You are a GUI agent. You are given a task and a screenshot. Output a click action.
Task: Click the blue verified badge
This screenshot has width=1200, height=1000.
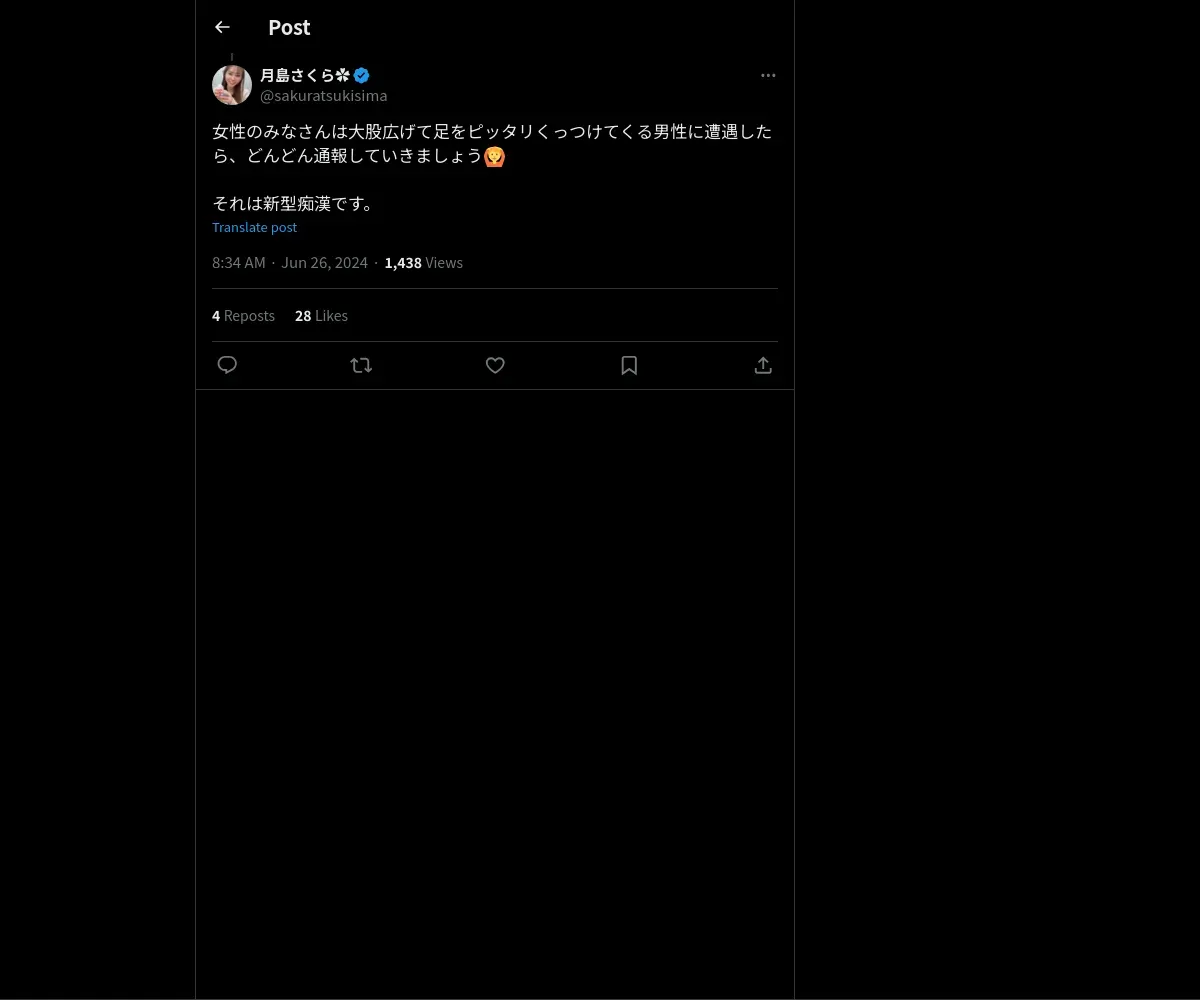click(362, 75)
